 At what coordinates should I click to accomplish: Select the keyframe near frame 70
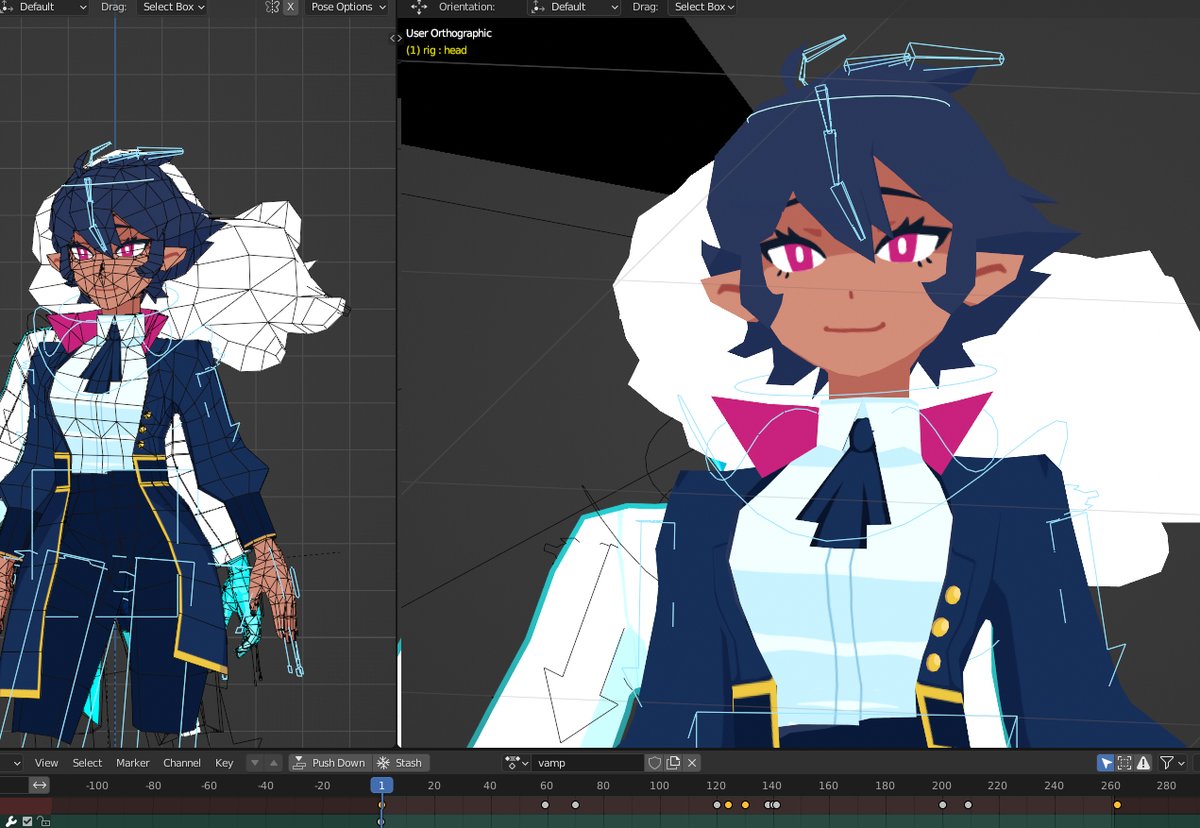pyautogui.click(x=575, y=805)
